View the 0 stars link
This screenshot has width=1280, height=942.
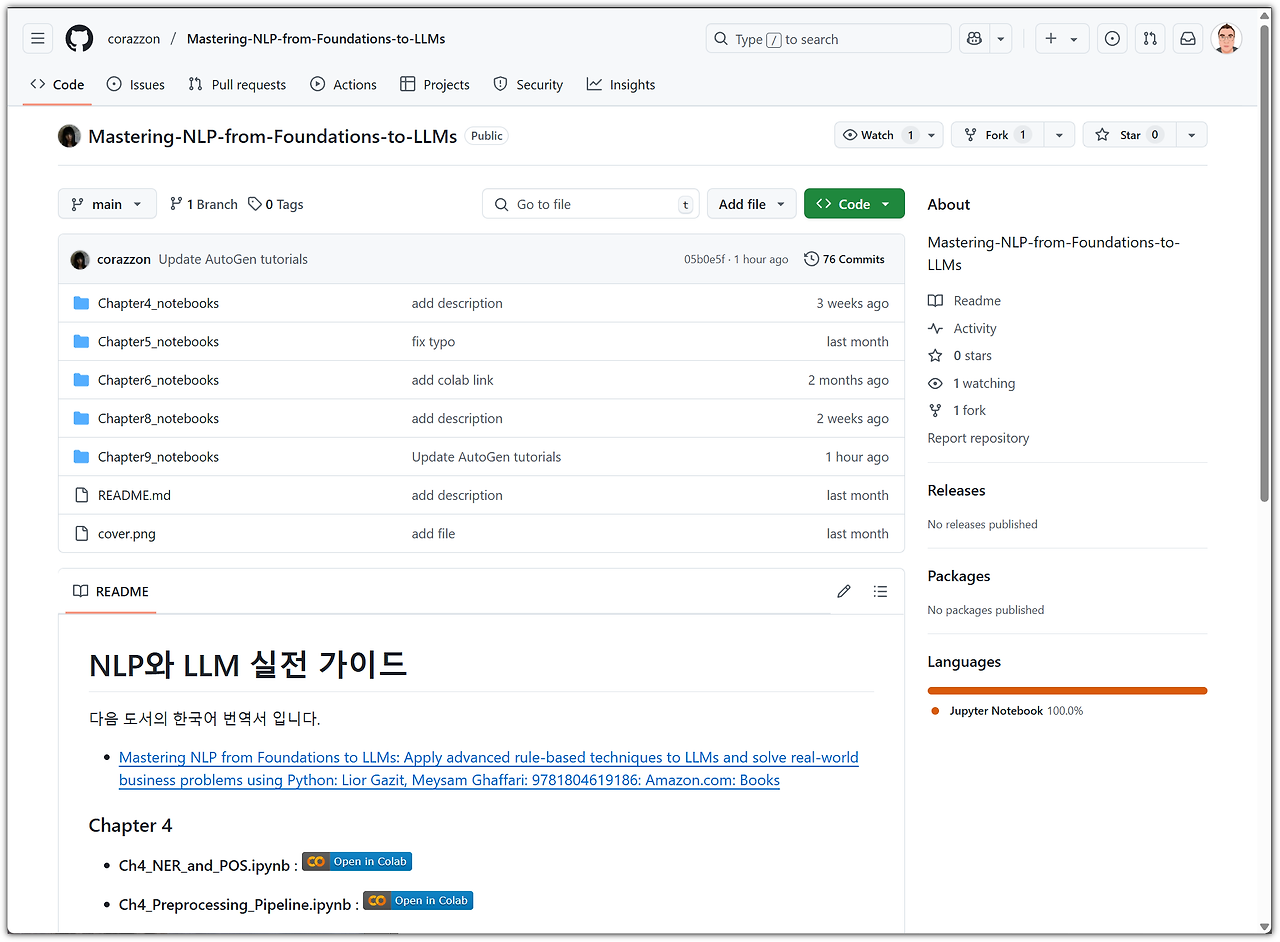coord(960,356)
